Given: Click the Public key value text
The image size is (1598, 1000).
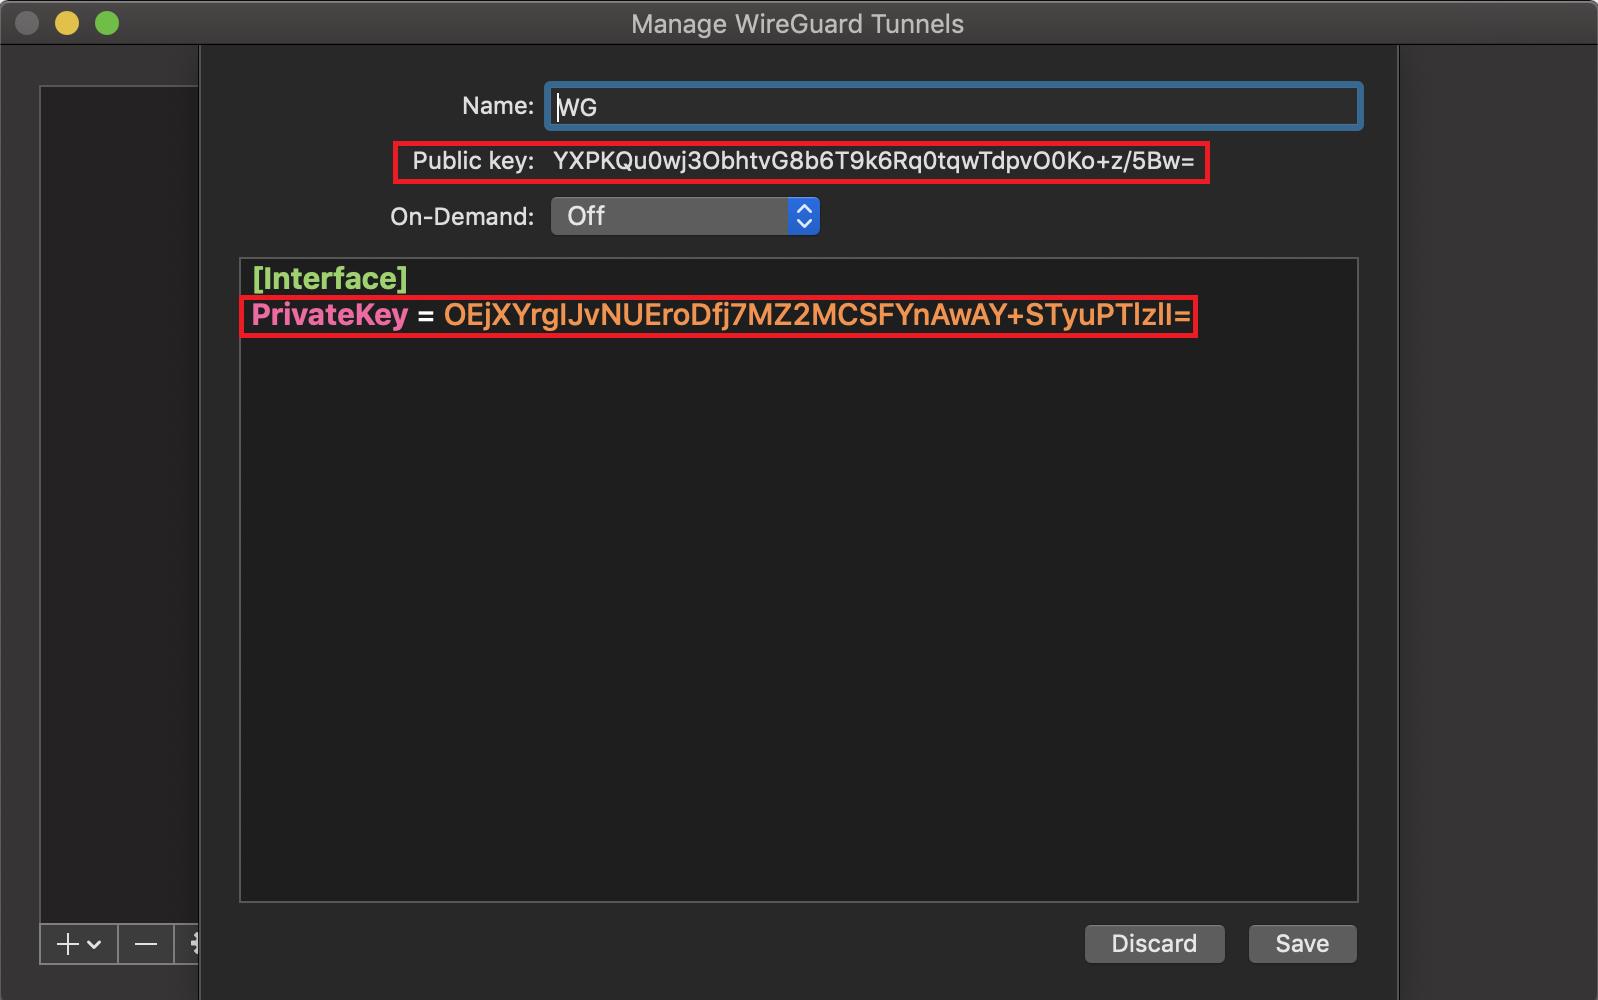Looking at the screenshot, I should (x=873, y=162).
